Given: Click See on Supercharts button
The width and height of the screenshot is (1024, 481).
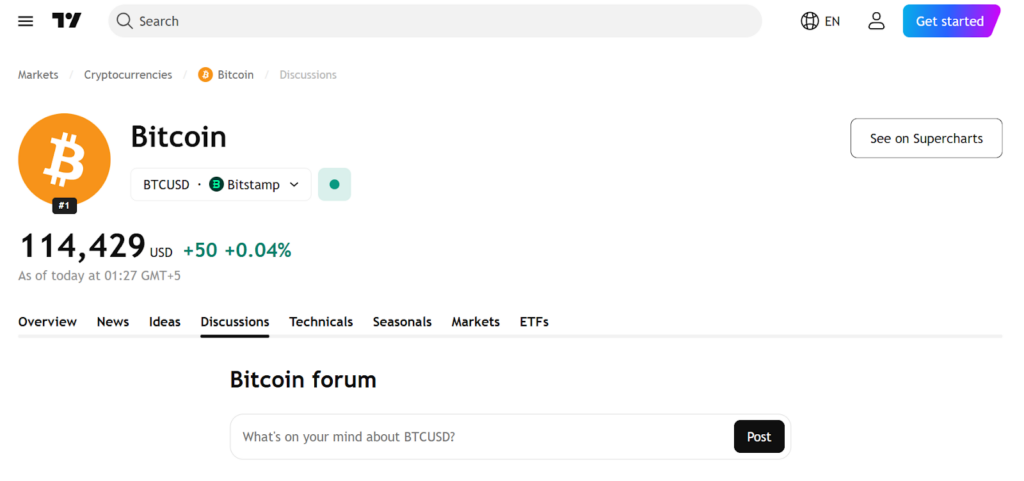Looking at the screenshot, I should point(926,138).
